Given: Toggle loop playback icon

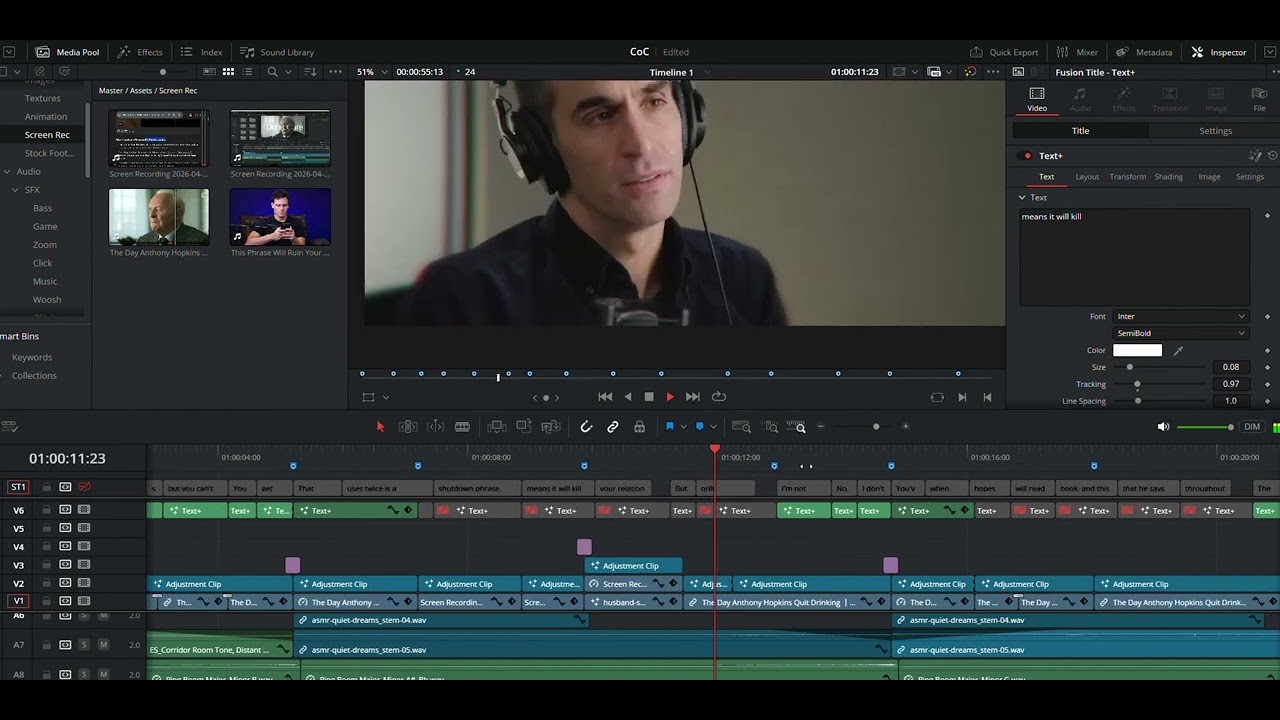Looking at the screenshot, I should point(718,397).
